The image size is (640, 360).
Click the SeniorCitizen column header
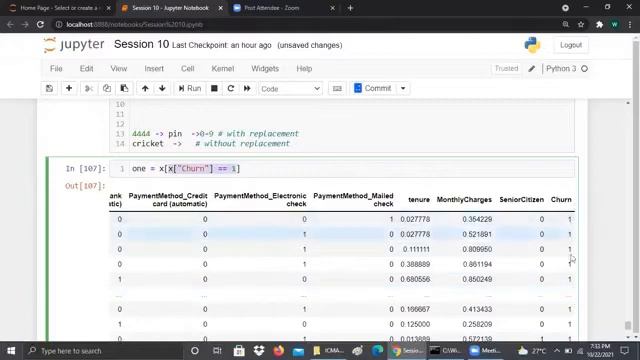[522, 200]
